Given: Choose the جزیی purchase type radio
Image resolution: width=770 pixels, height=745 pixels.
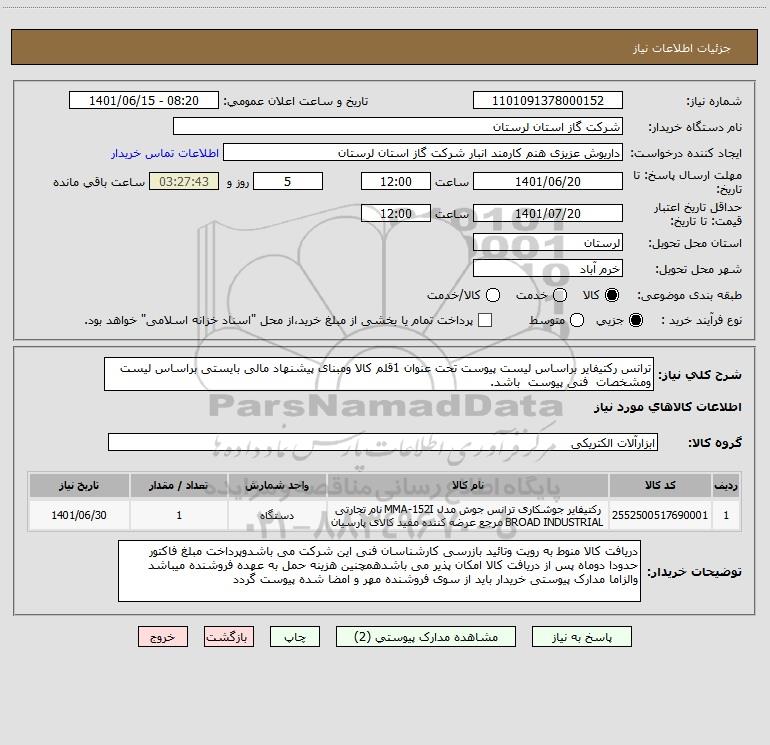Looking at the screenshot, I should coord(636,320).
